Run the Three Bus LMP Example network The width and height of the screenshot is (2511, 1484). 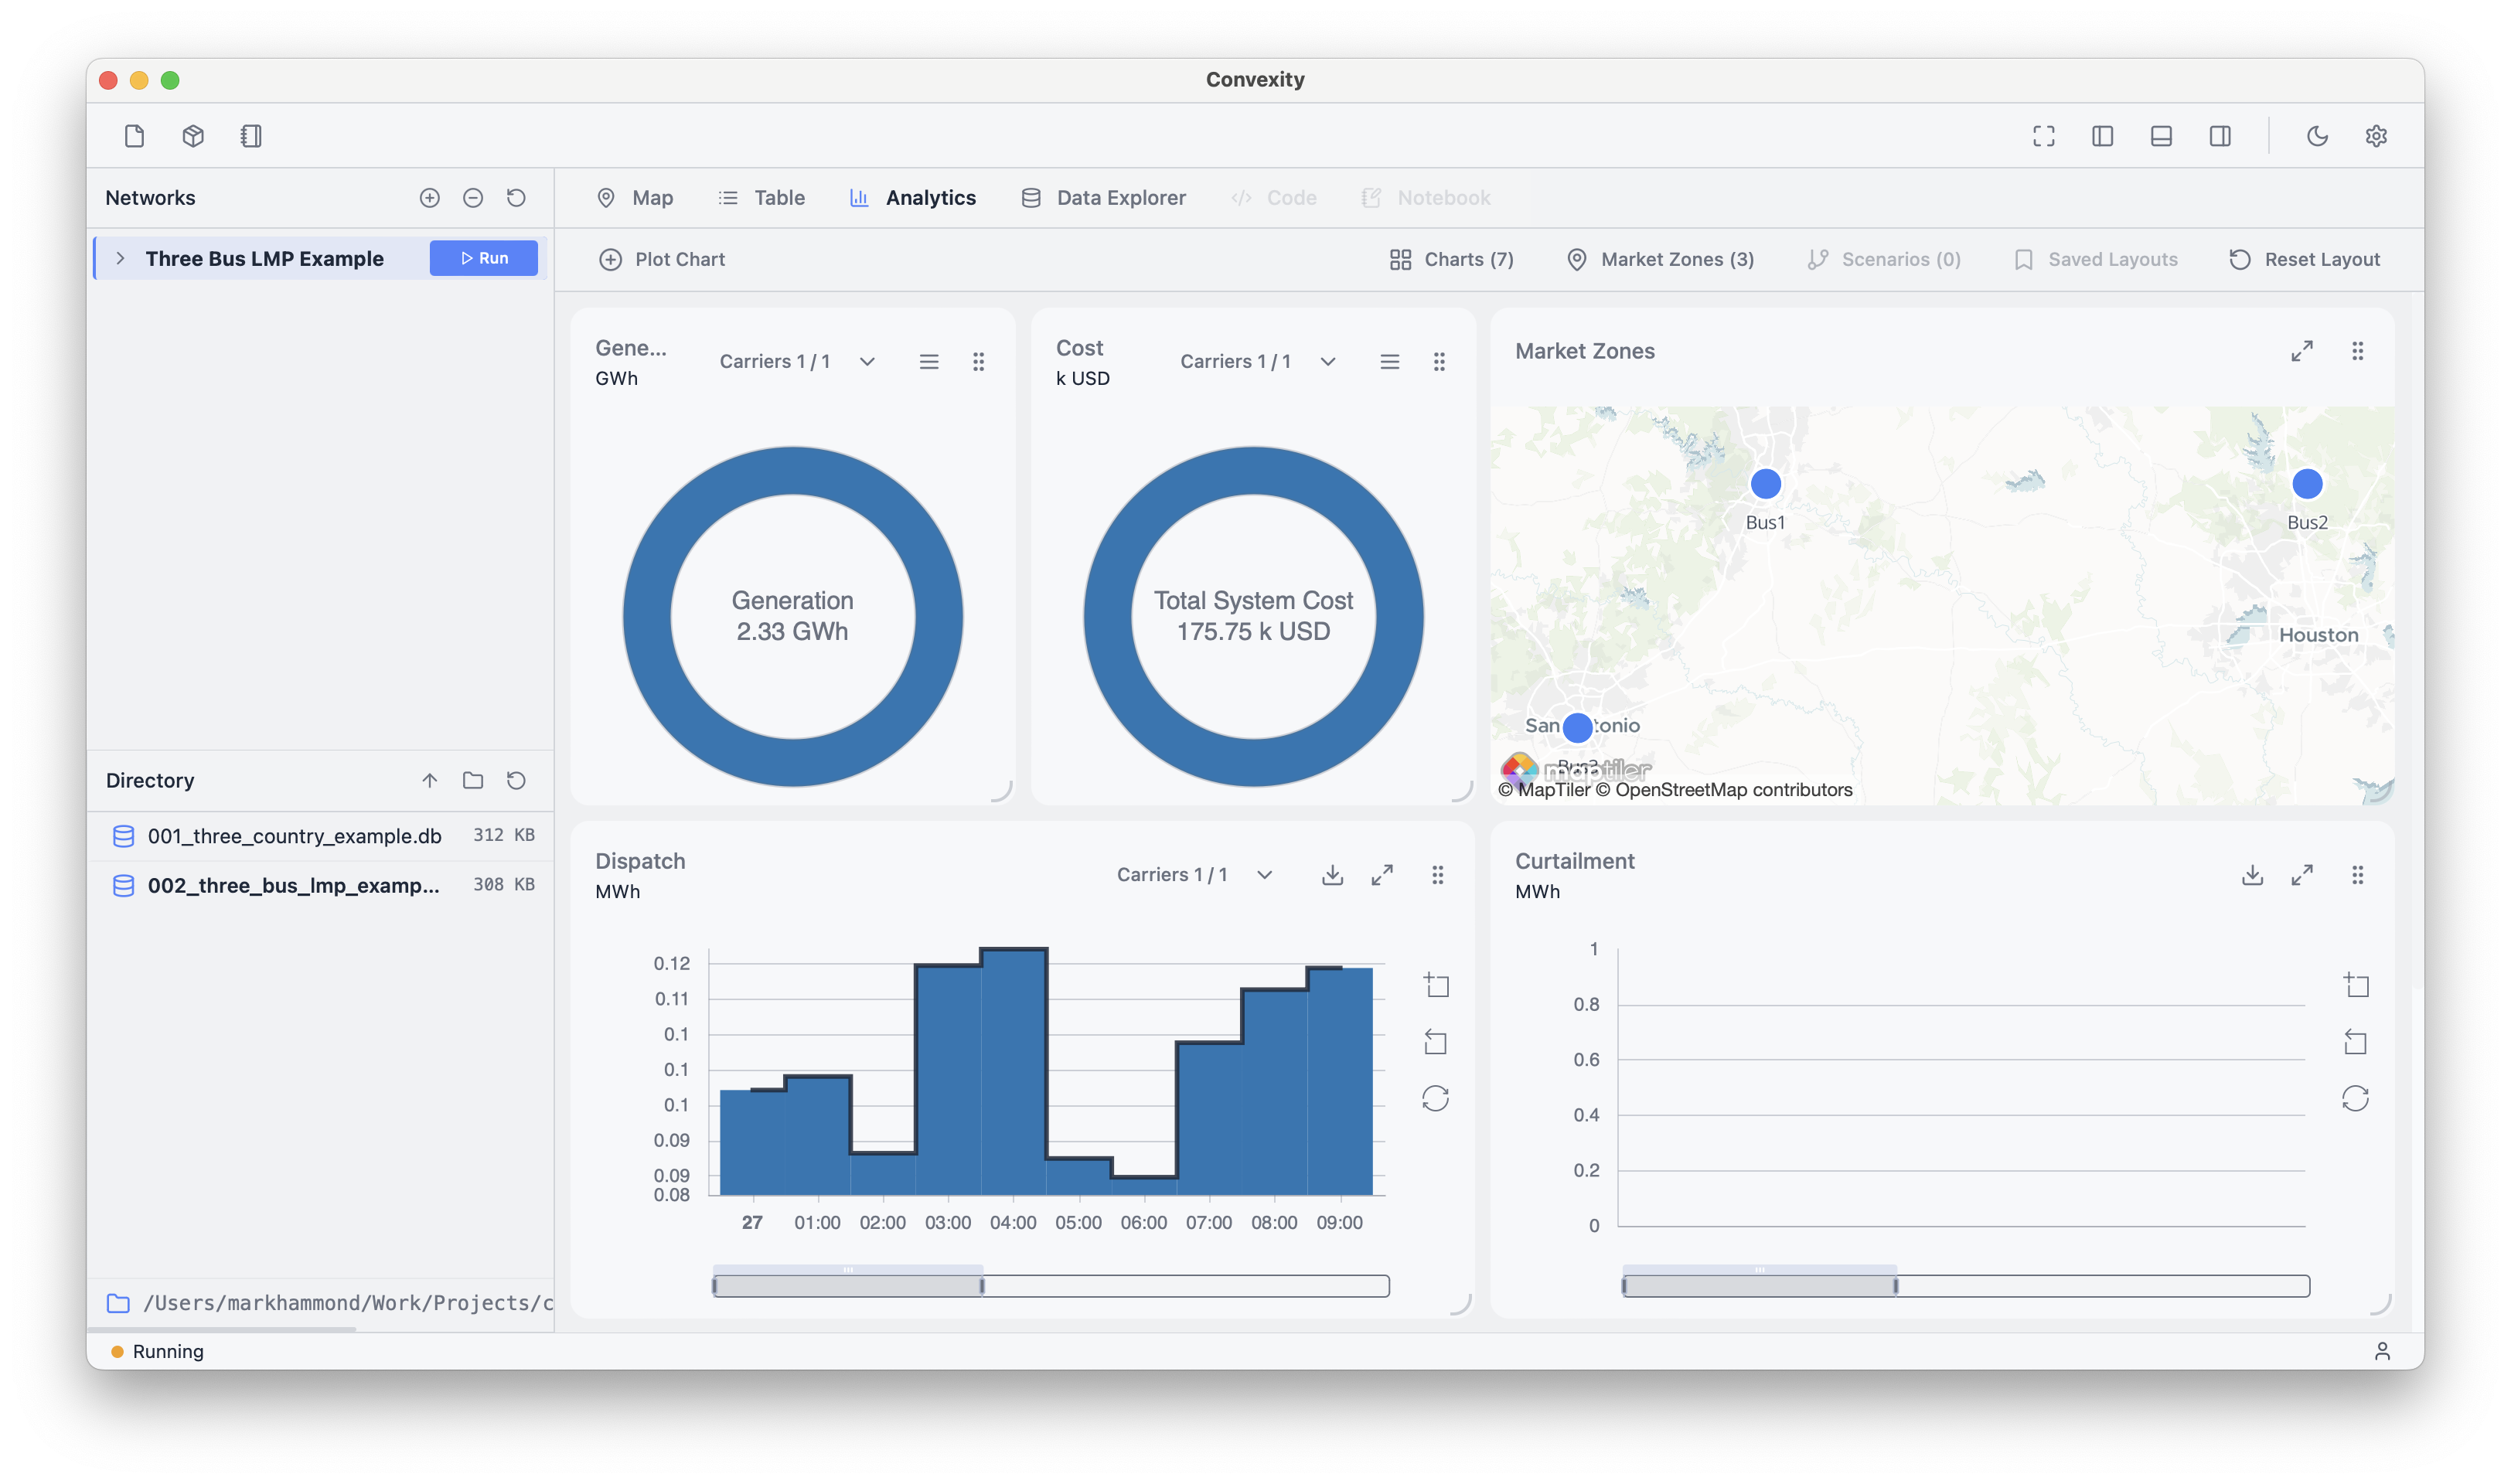[x=483, y=258]
